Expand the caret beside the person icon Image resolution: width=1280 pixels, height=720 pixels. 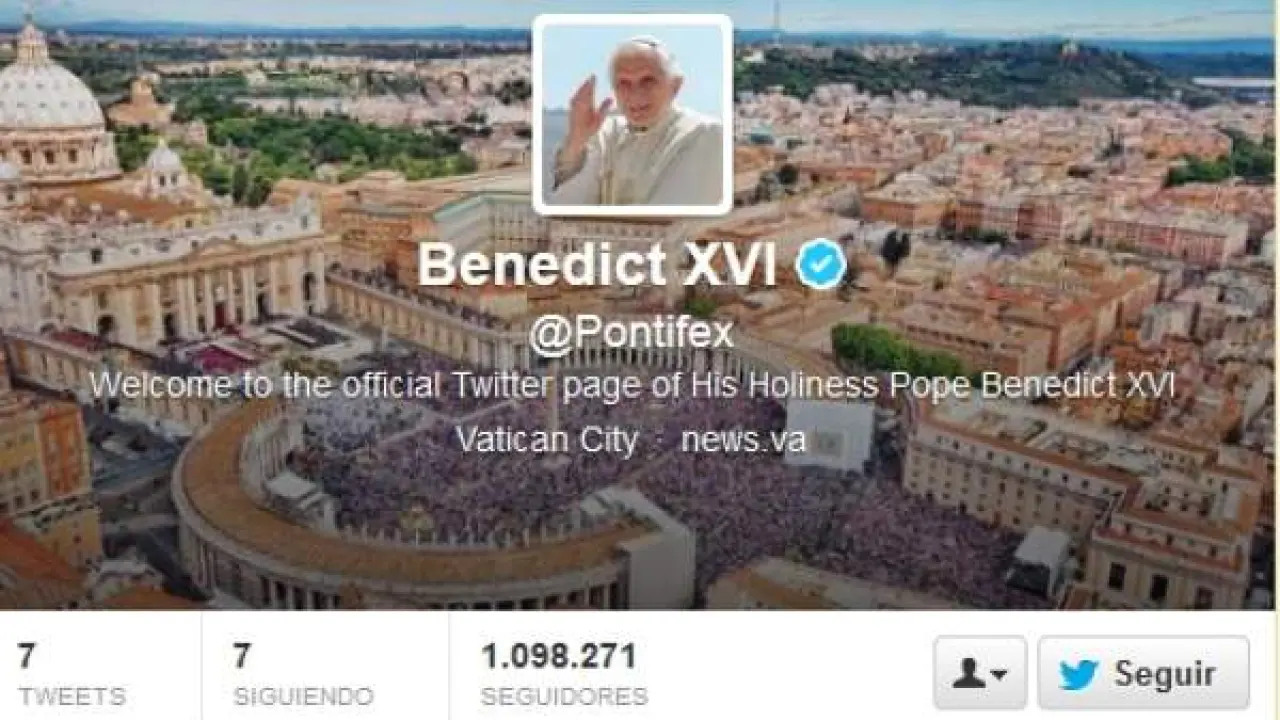(x=998, y=677)
